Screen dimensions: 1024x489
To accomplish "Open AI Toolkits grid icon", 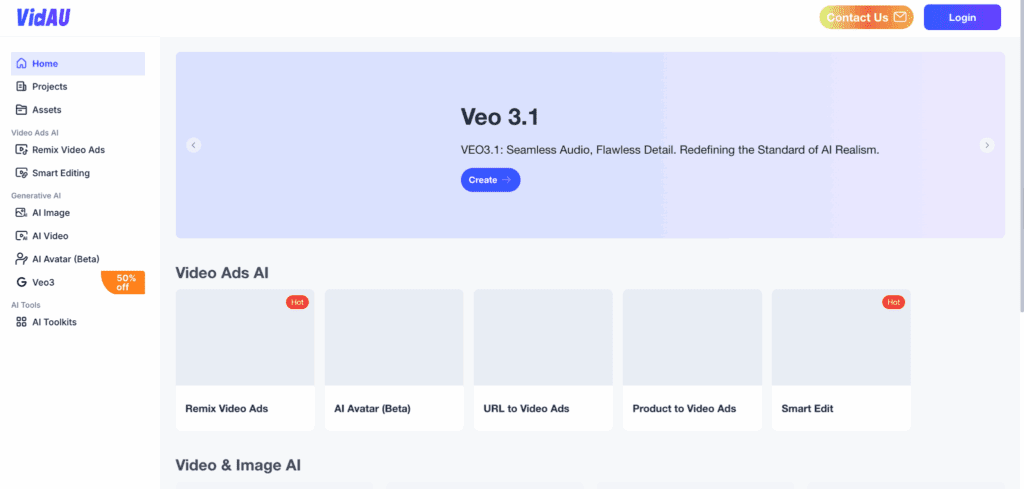I will pos(22,322).
